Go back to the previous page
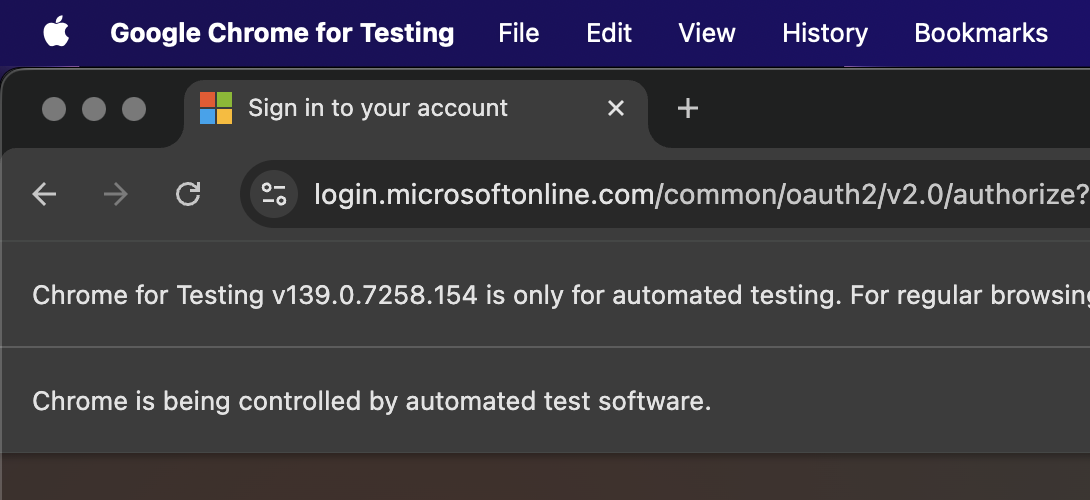This screenshot has width=1090, height=500. (x=44, y=194)
